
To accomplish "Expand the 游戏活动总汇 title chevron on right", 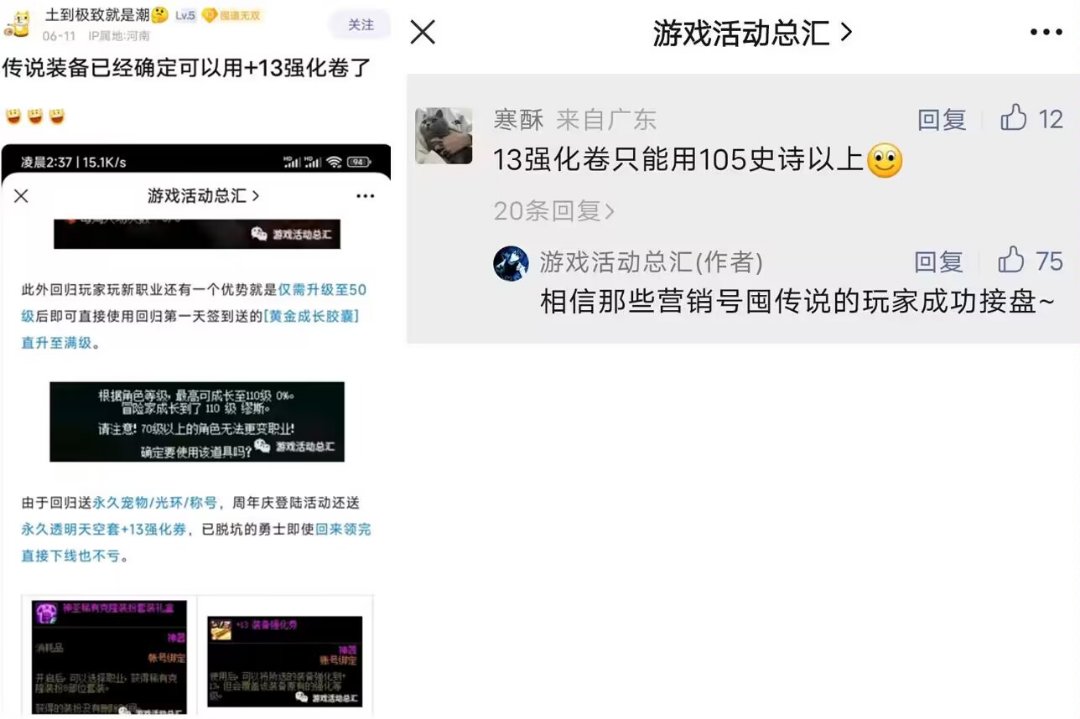I will tap(847, 32).
